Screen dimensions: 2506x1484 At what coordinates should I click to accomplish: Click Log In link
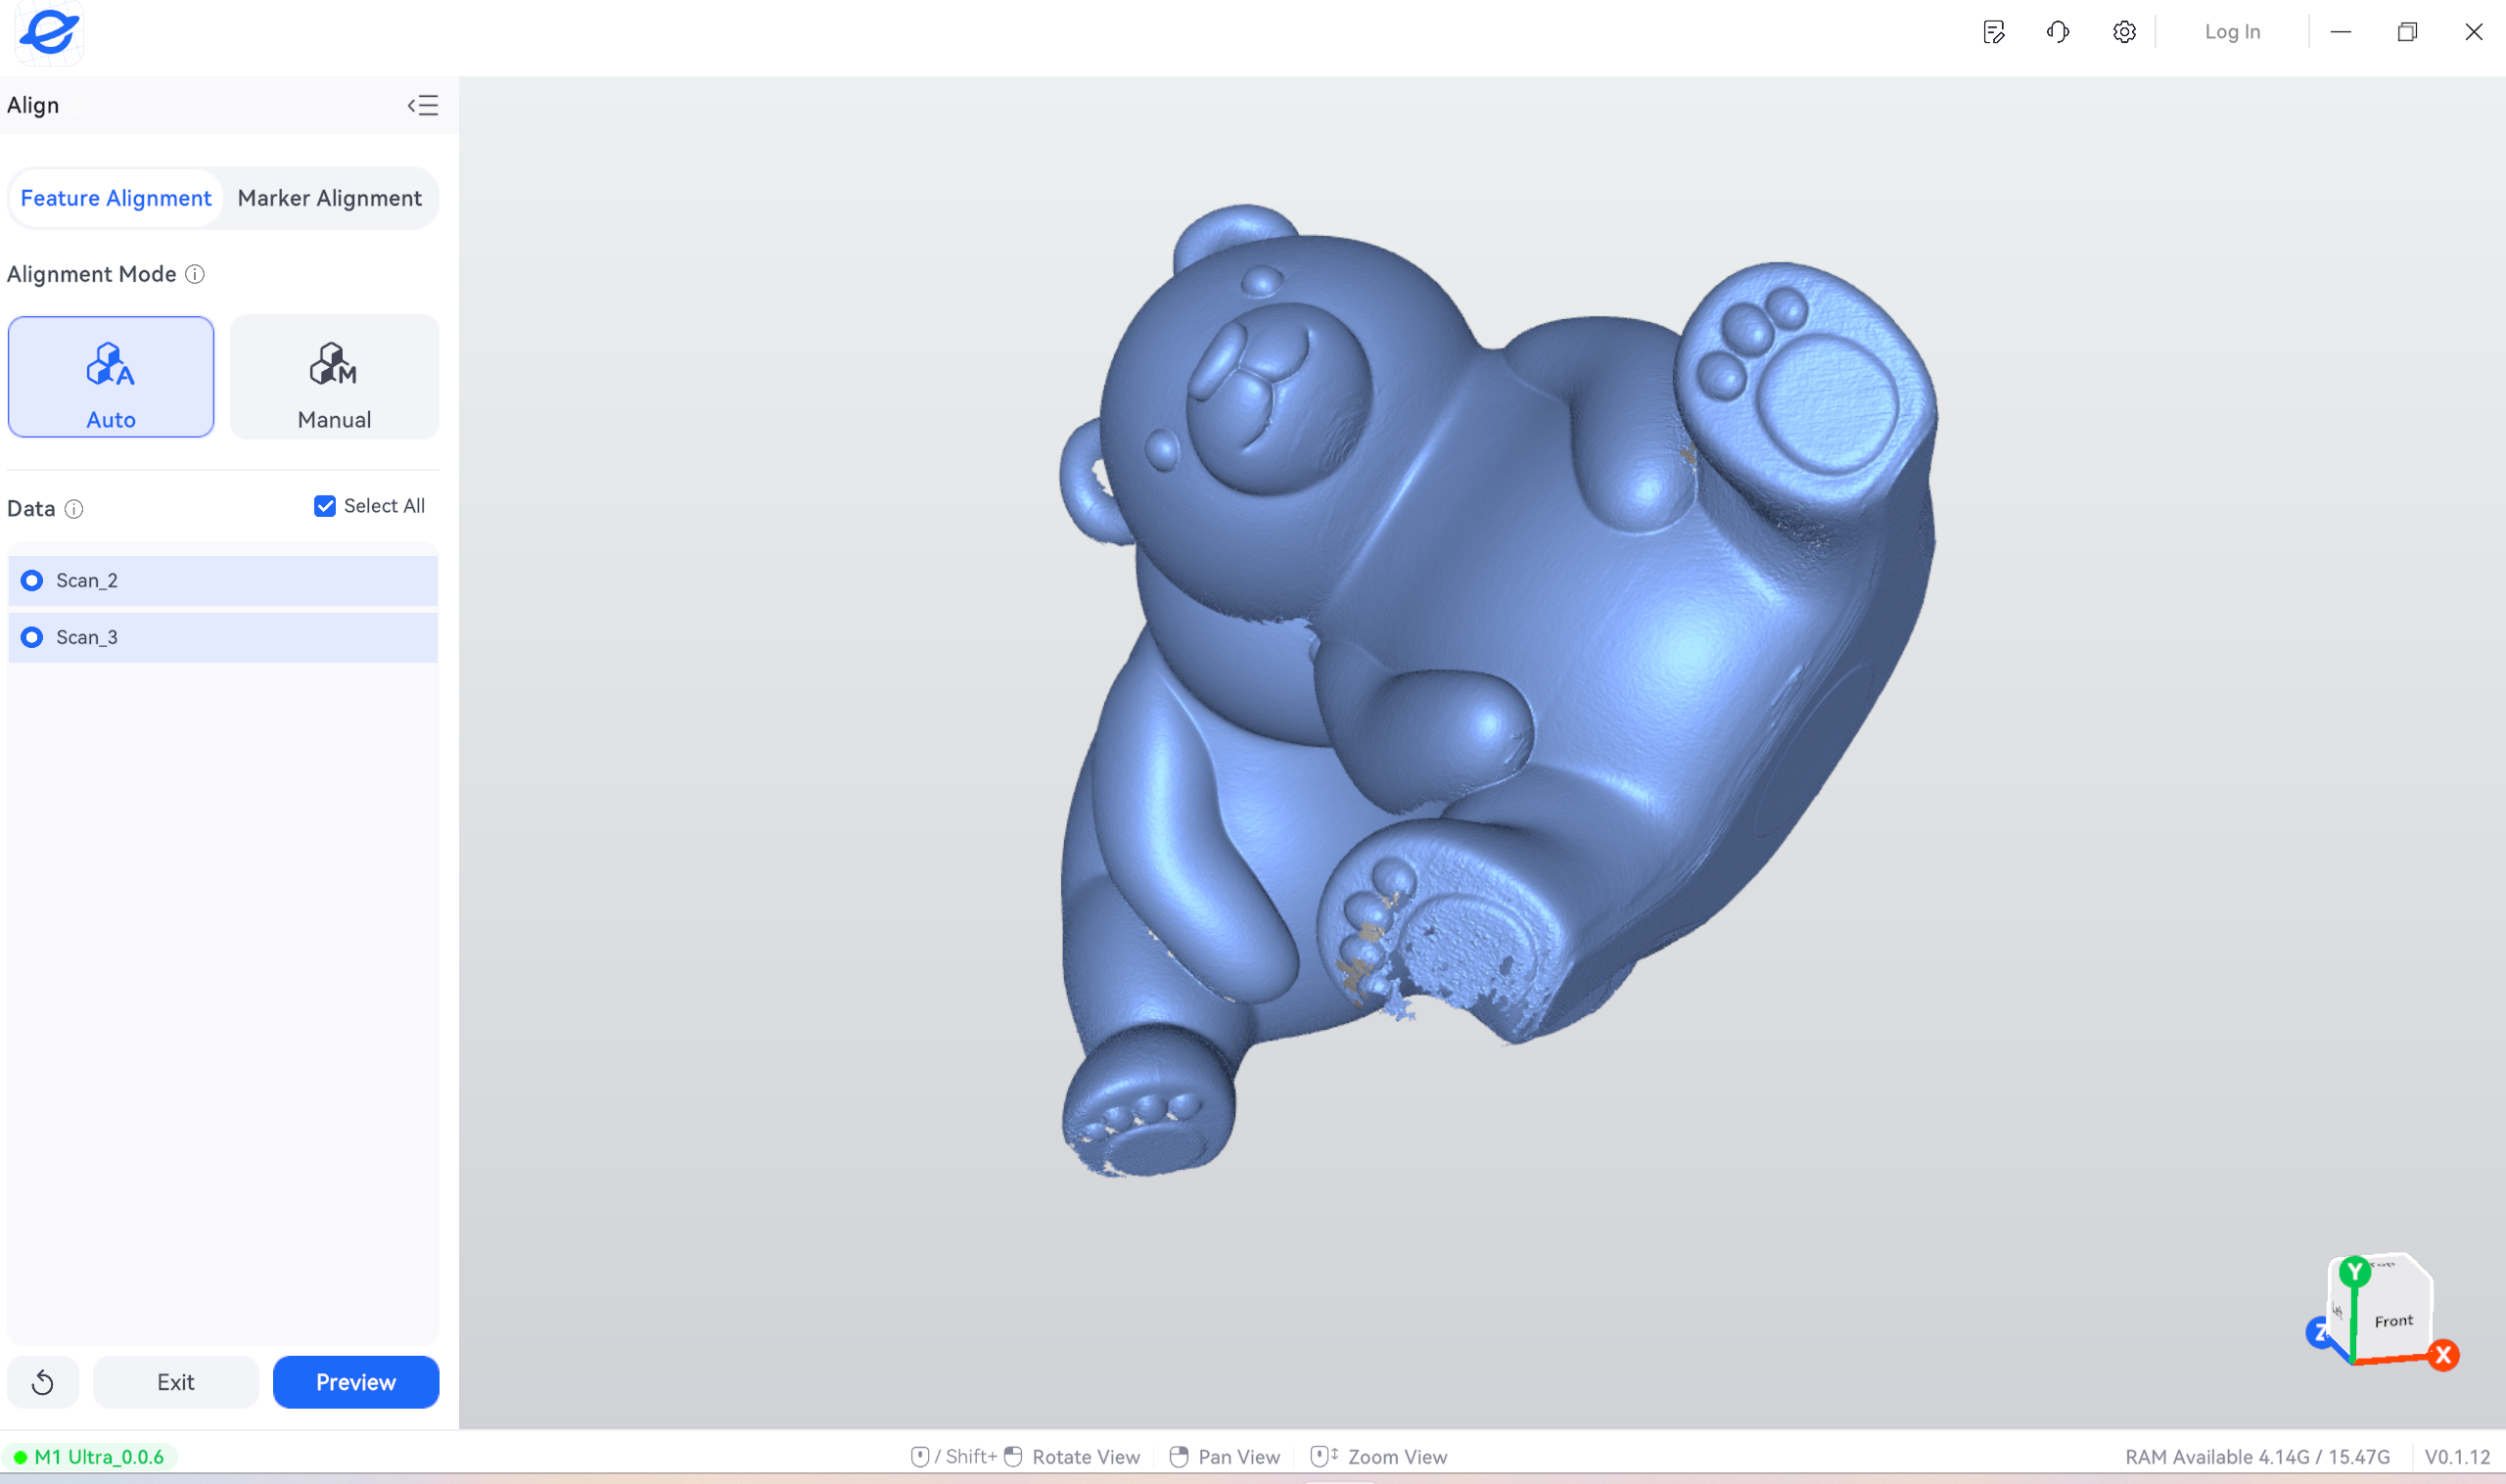point(2232,32)
